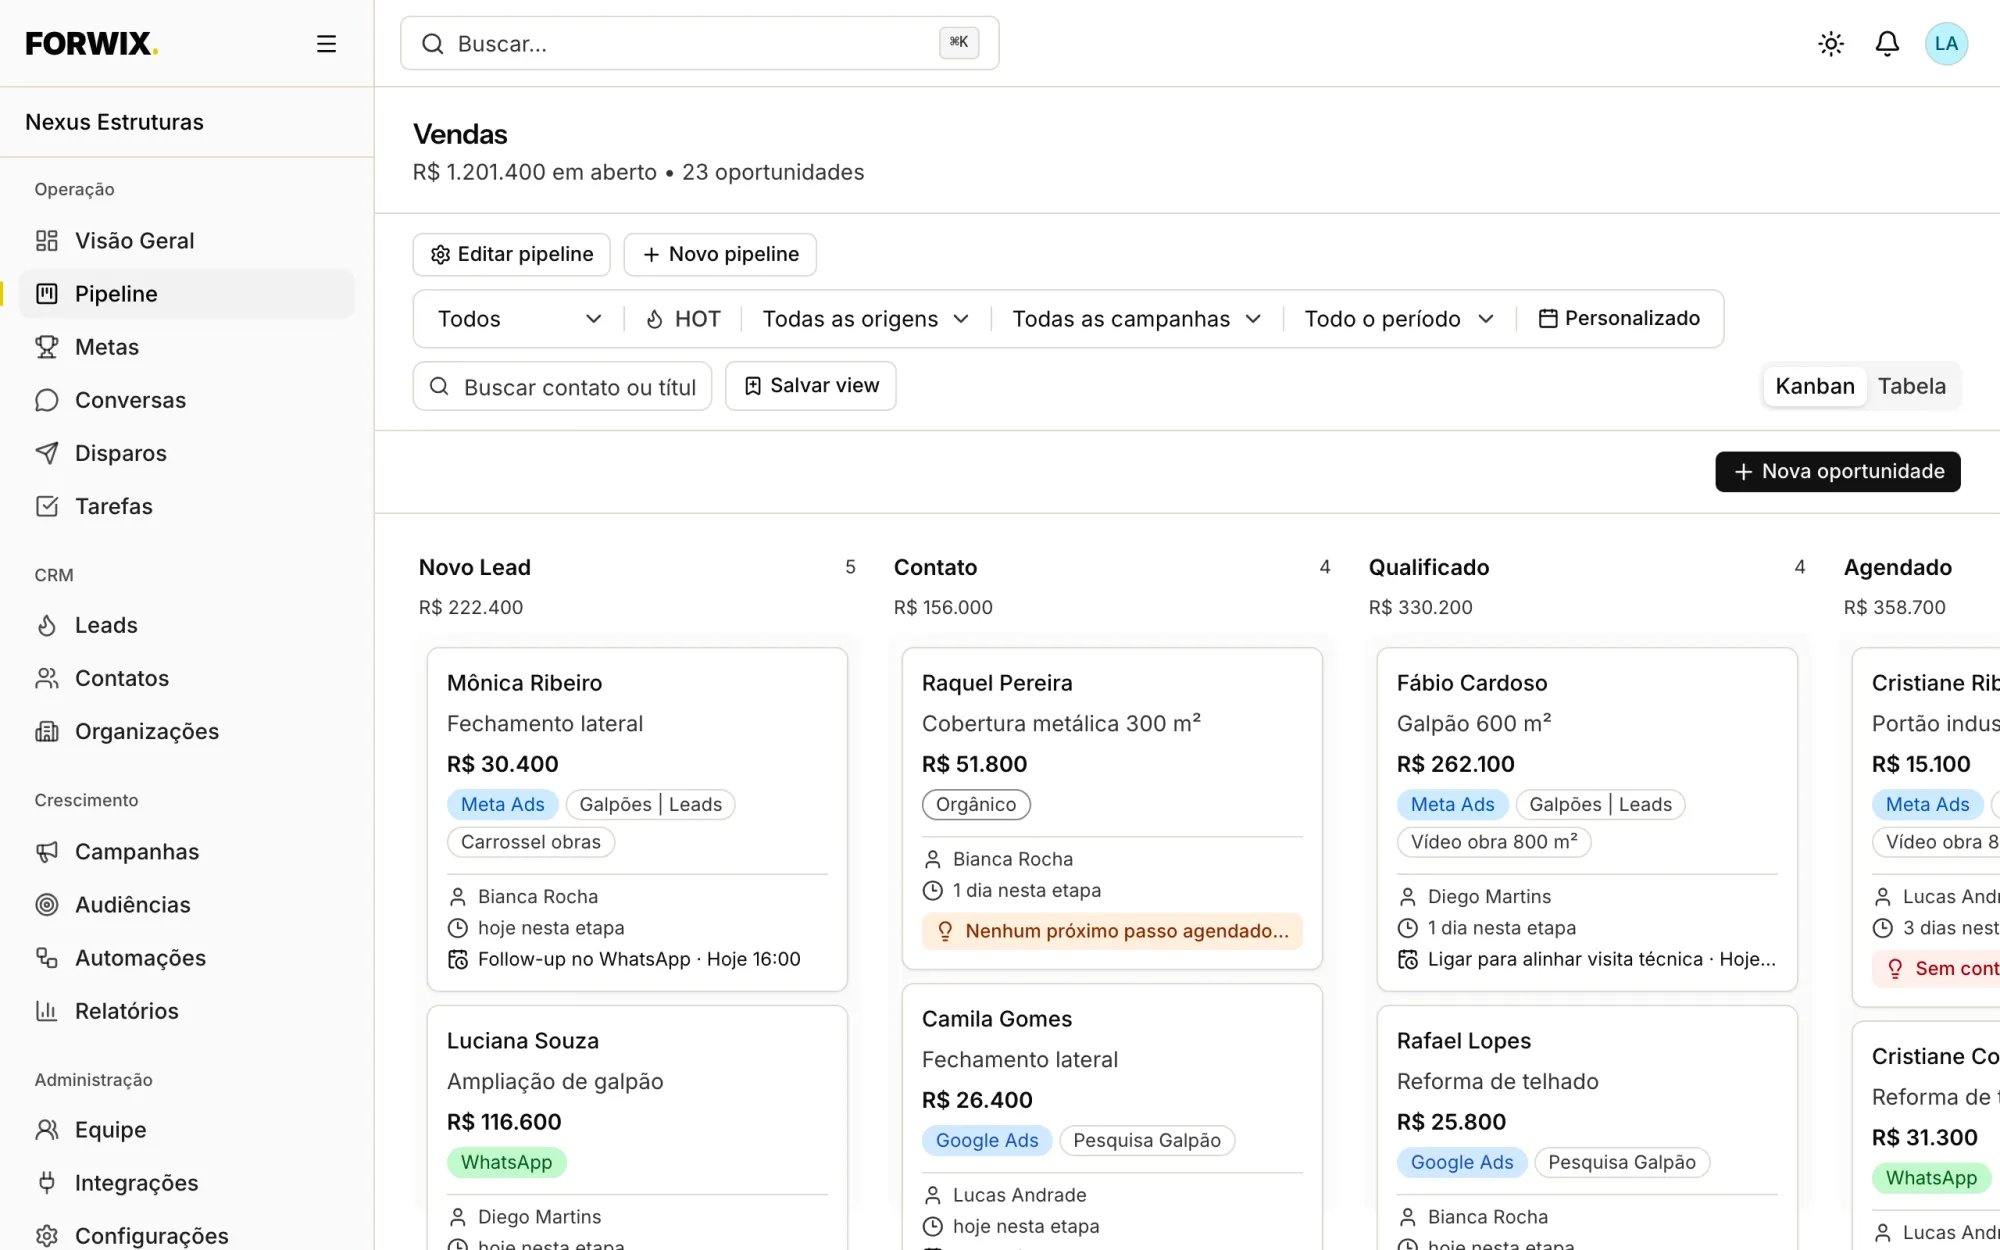The image size is (2000, 1250).
Task: Click Editar pipeline button
Action: point(511,255)
